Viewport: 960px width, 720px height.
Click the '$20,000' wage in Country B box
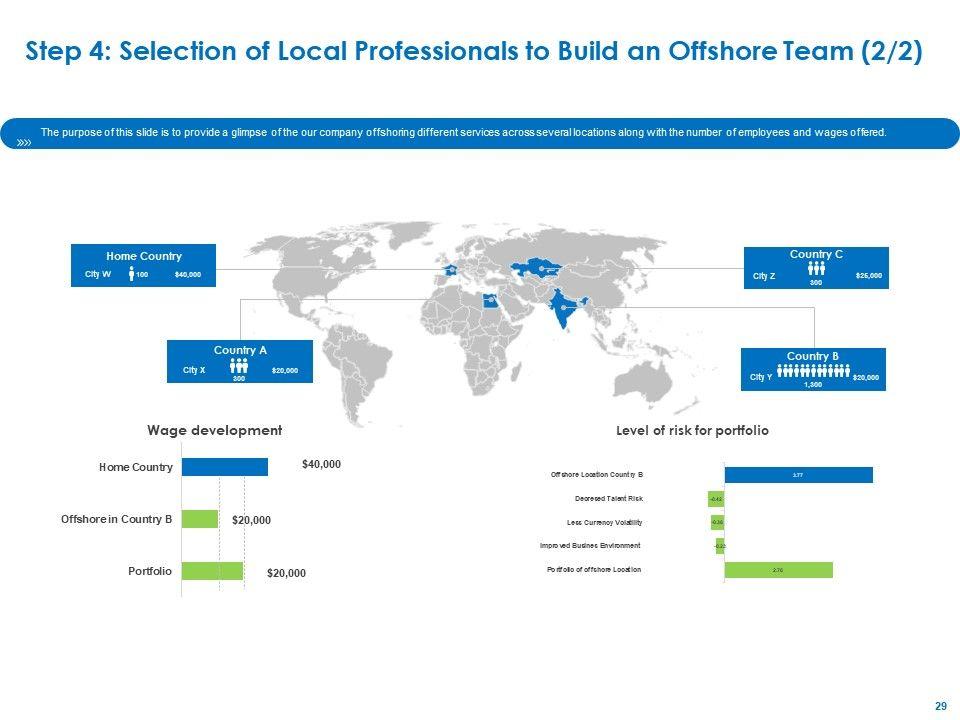(x=866, y=377)
